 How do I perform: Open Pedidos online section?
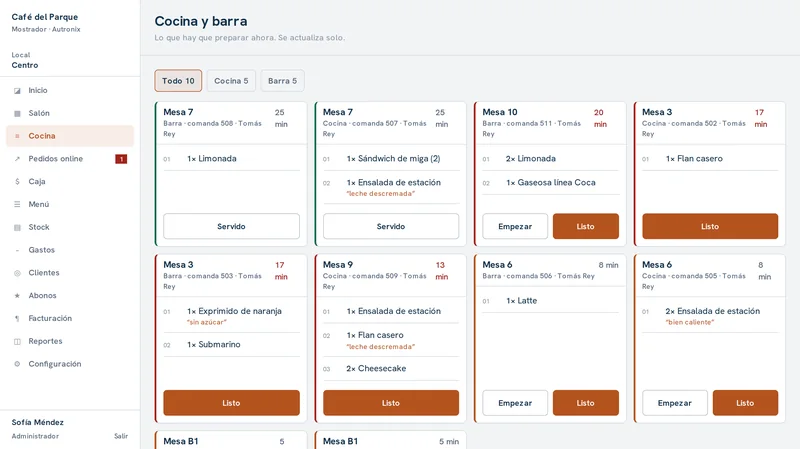click(x=70, y=159)
